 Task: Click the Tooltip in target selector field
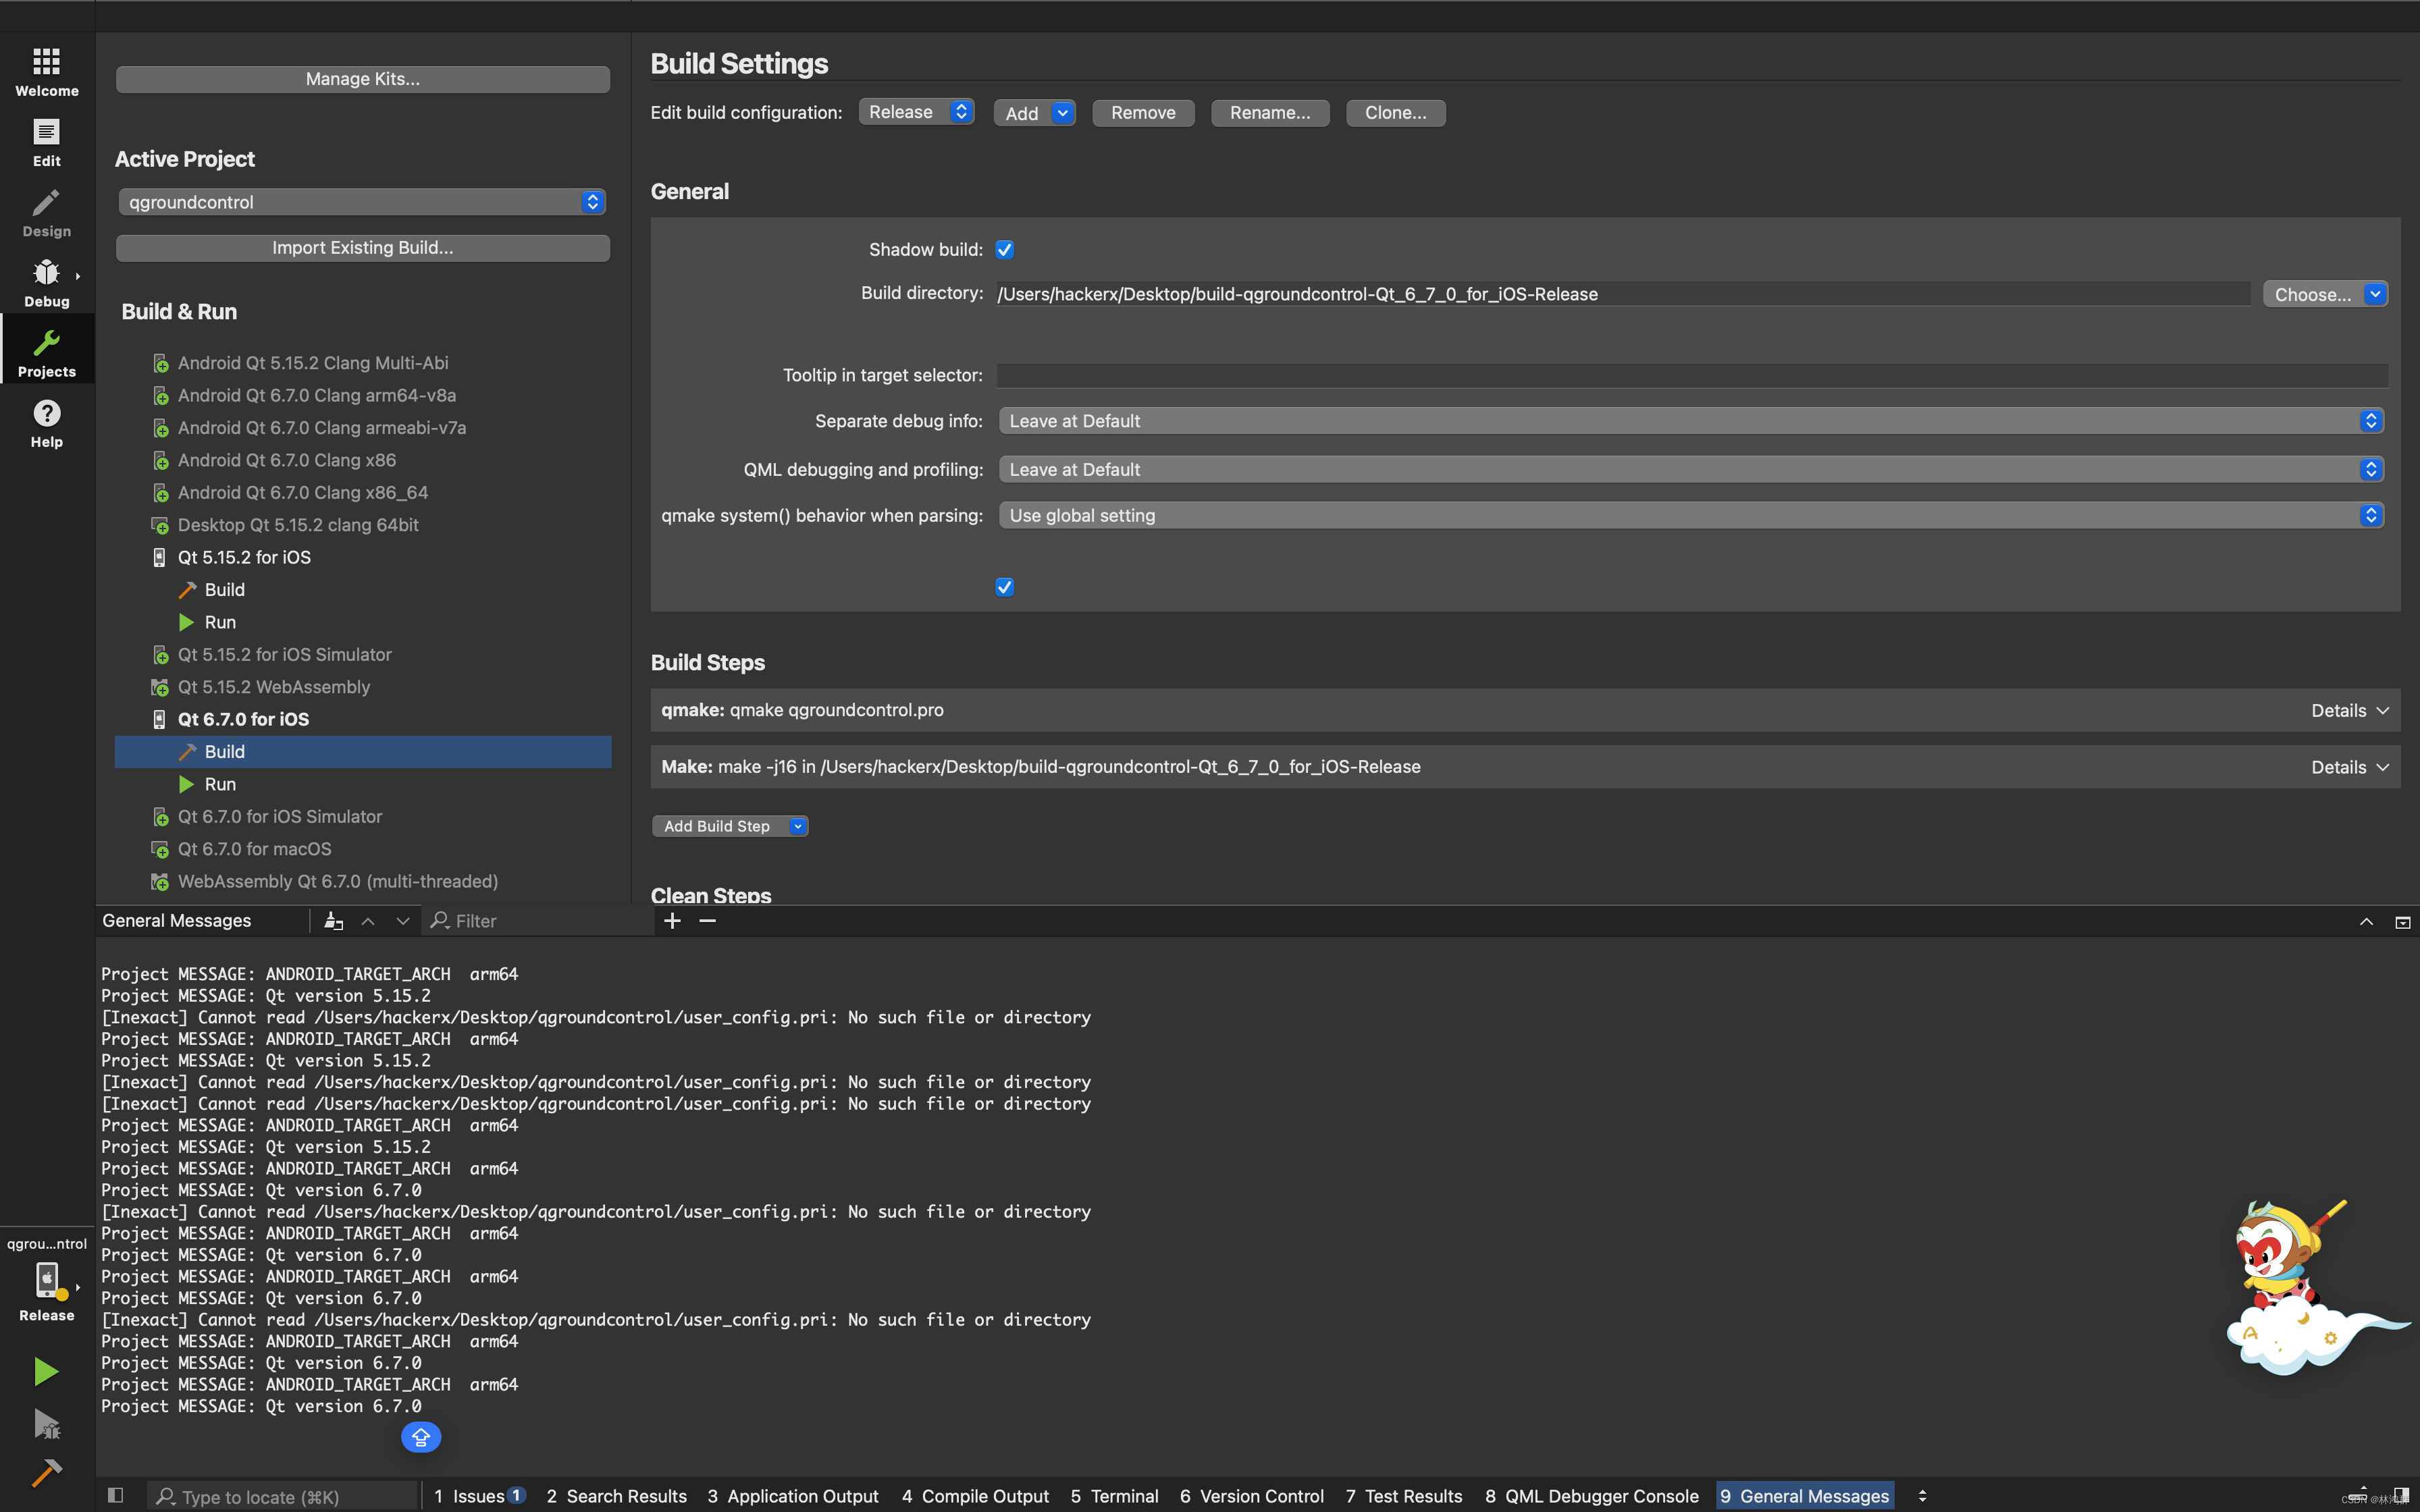(1692, 375)
